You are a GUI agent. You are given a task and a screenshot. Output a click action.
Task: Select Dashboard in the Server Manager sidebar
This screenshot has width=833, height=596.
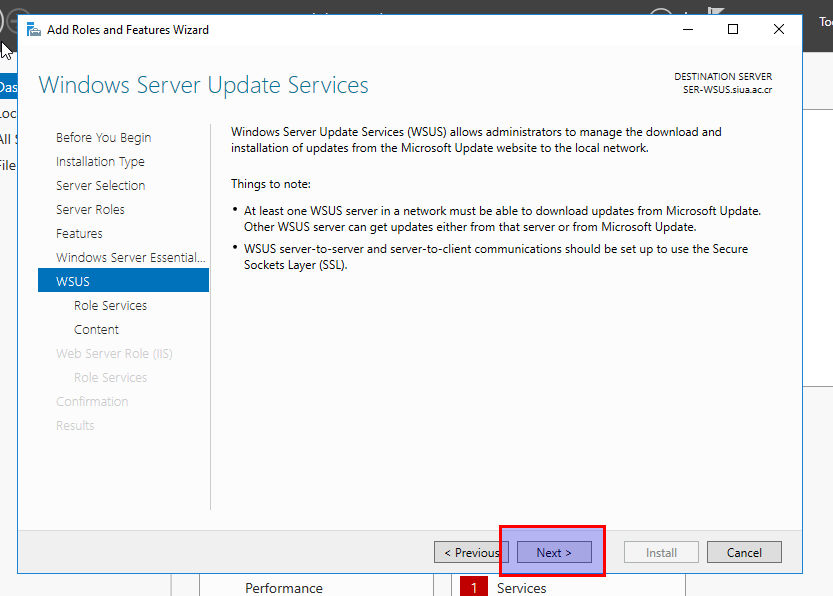8,87
